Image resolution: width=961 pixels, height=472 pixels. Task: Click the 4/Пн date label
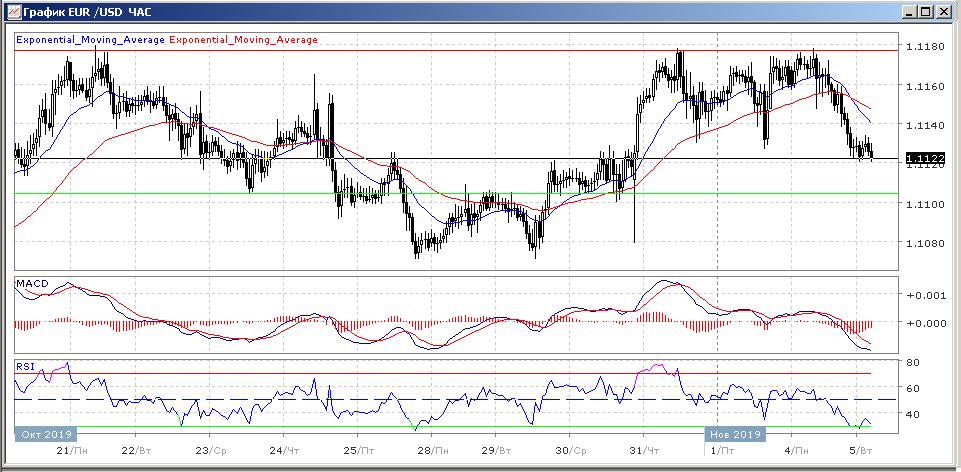796,451
